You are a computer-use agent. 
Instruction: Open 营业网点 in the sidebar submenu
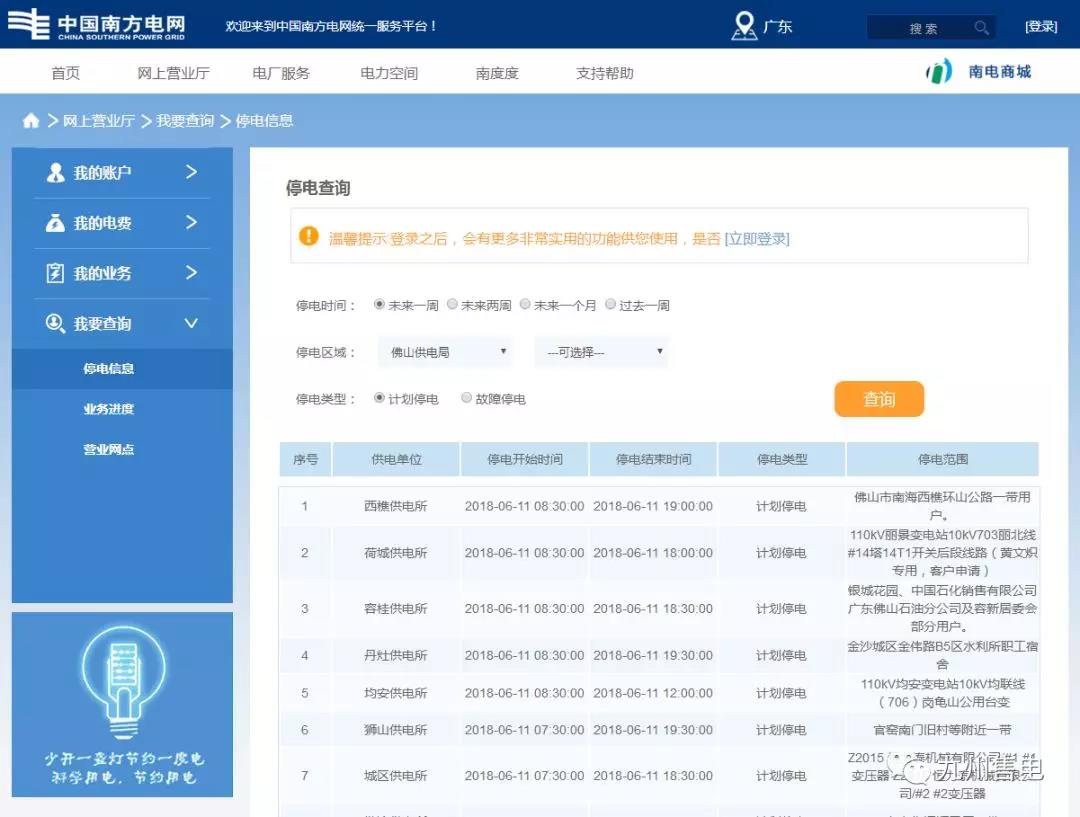pos(108,450)
